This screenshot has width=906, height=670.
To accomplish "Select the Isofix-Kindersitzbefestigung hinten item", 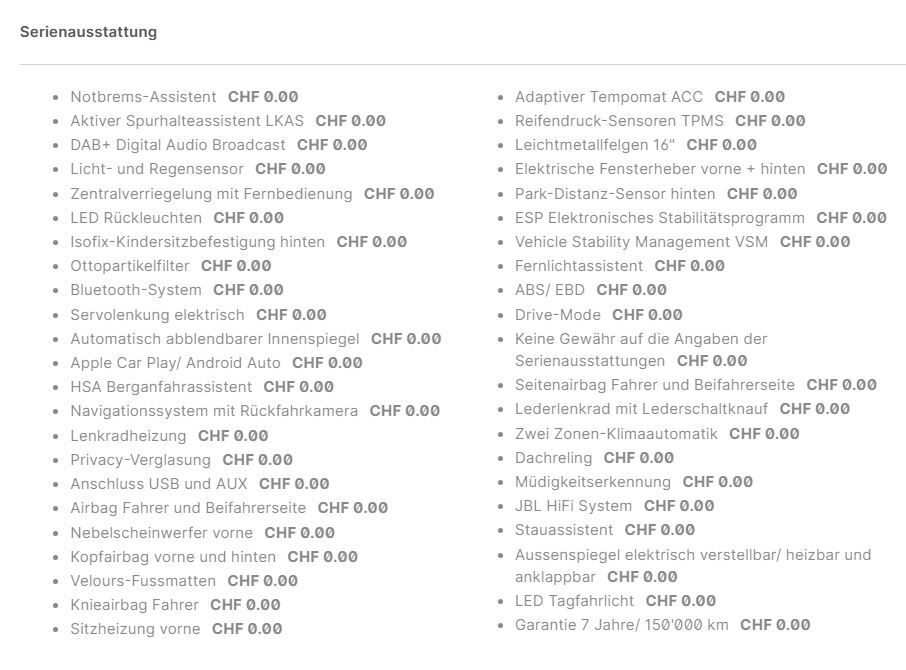I will 197,242.
